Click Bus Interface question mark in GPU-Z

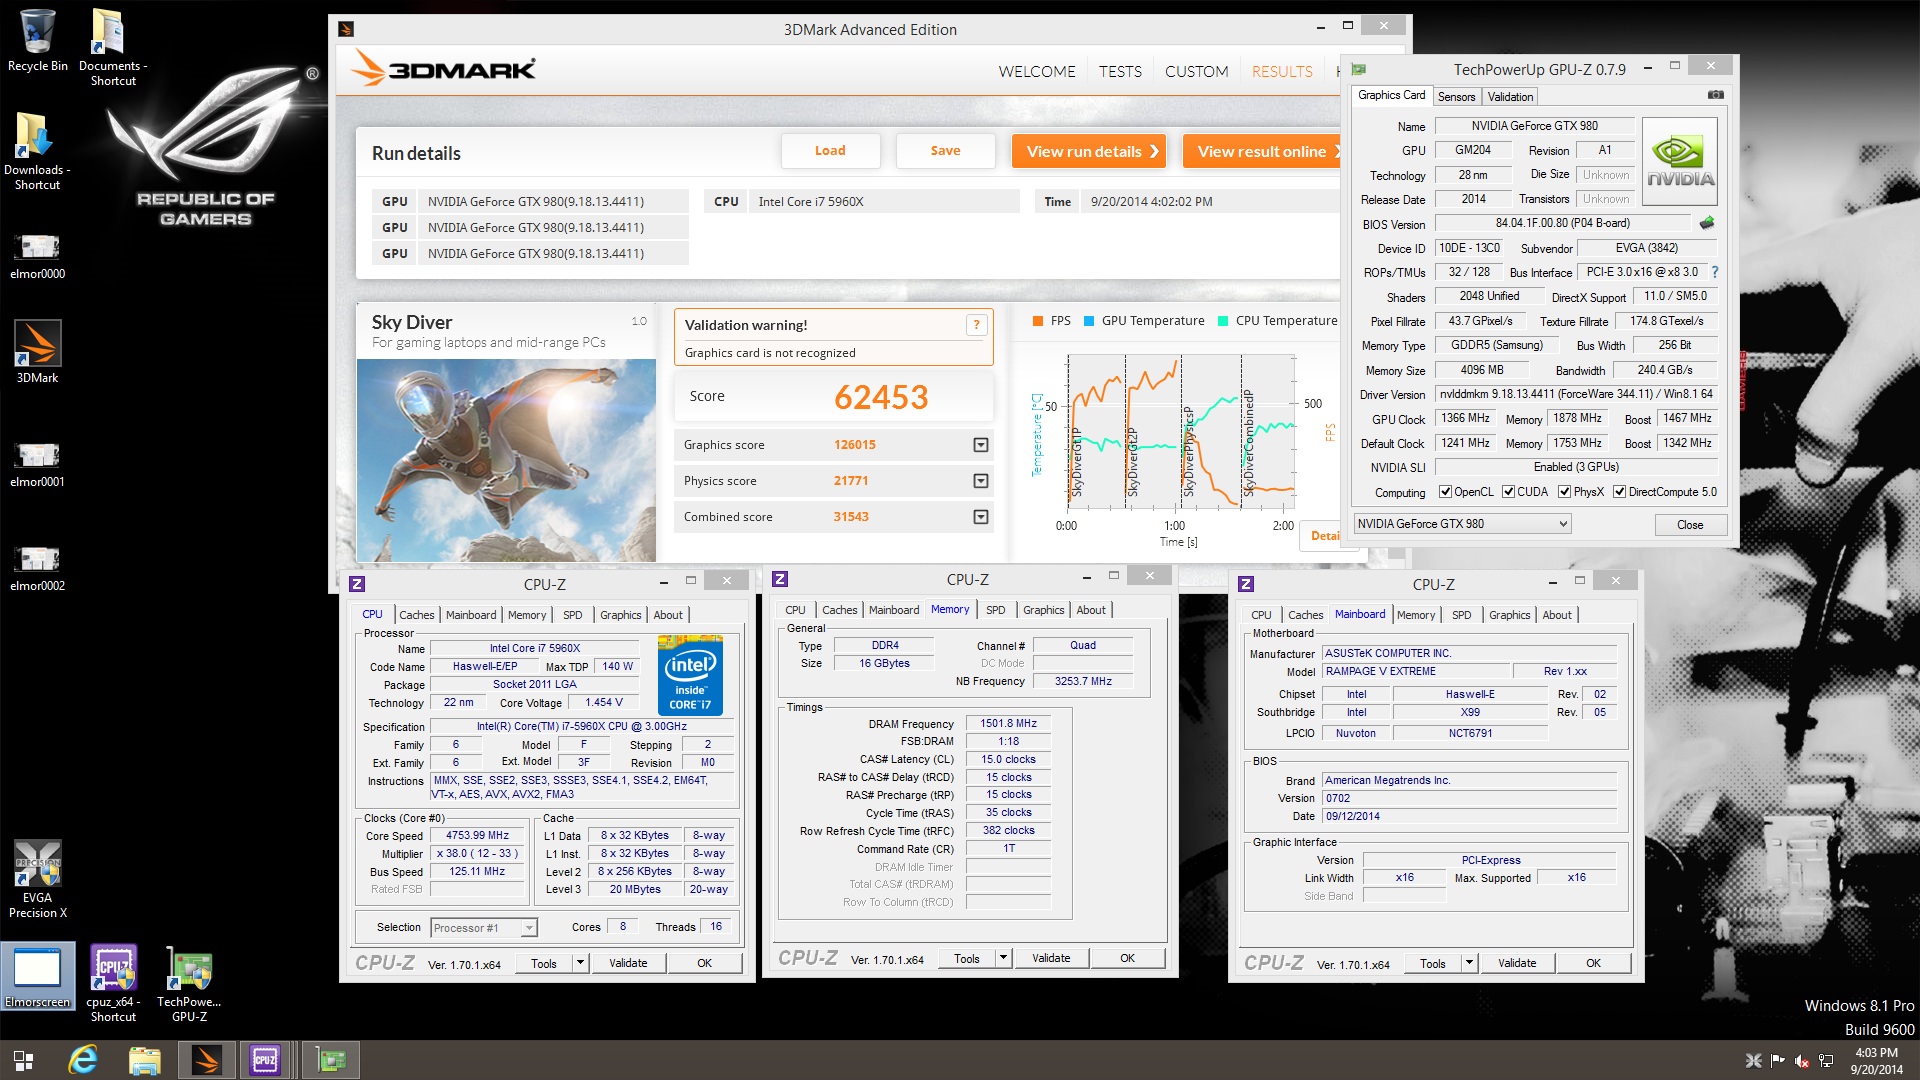tap(1715, 272)
